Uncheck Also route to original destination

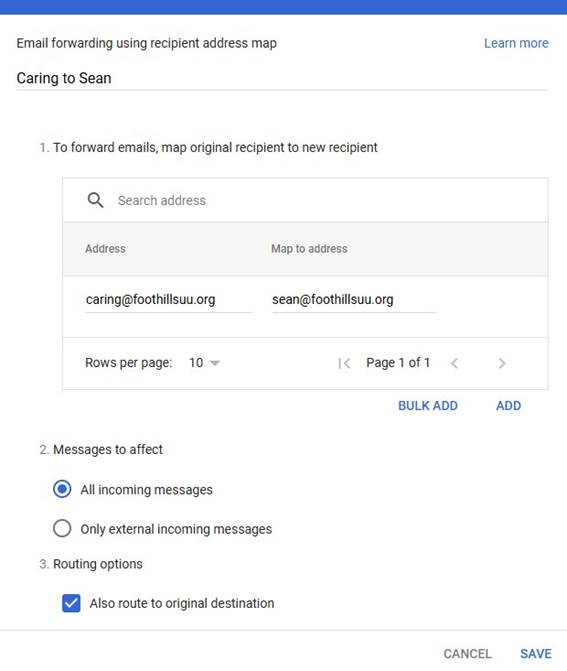[71, 603]
